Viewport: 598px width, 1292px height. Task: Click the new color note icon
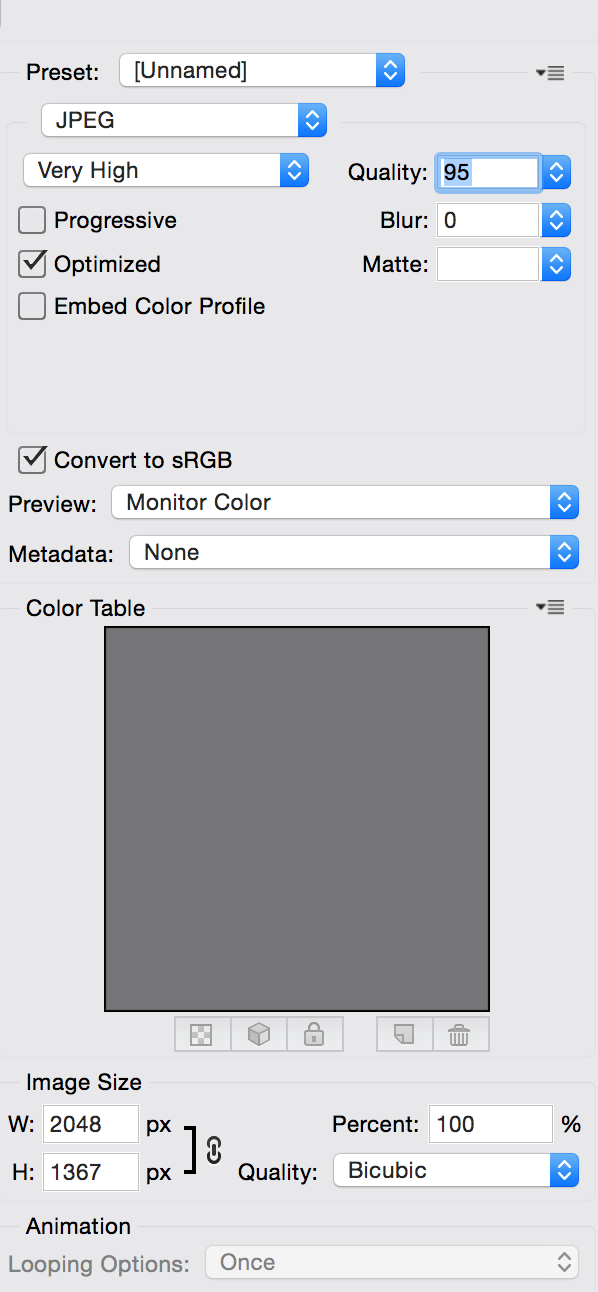tap(404, 1035)
